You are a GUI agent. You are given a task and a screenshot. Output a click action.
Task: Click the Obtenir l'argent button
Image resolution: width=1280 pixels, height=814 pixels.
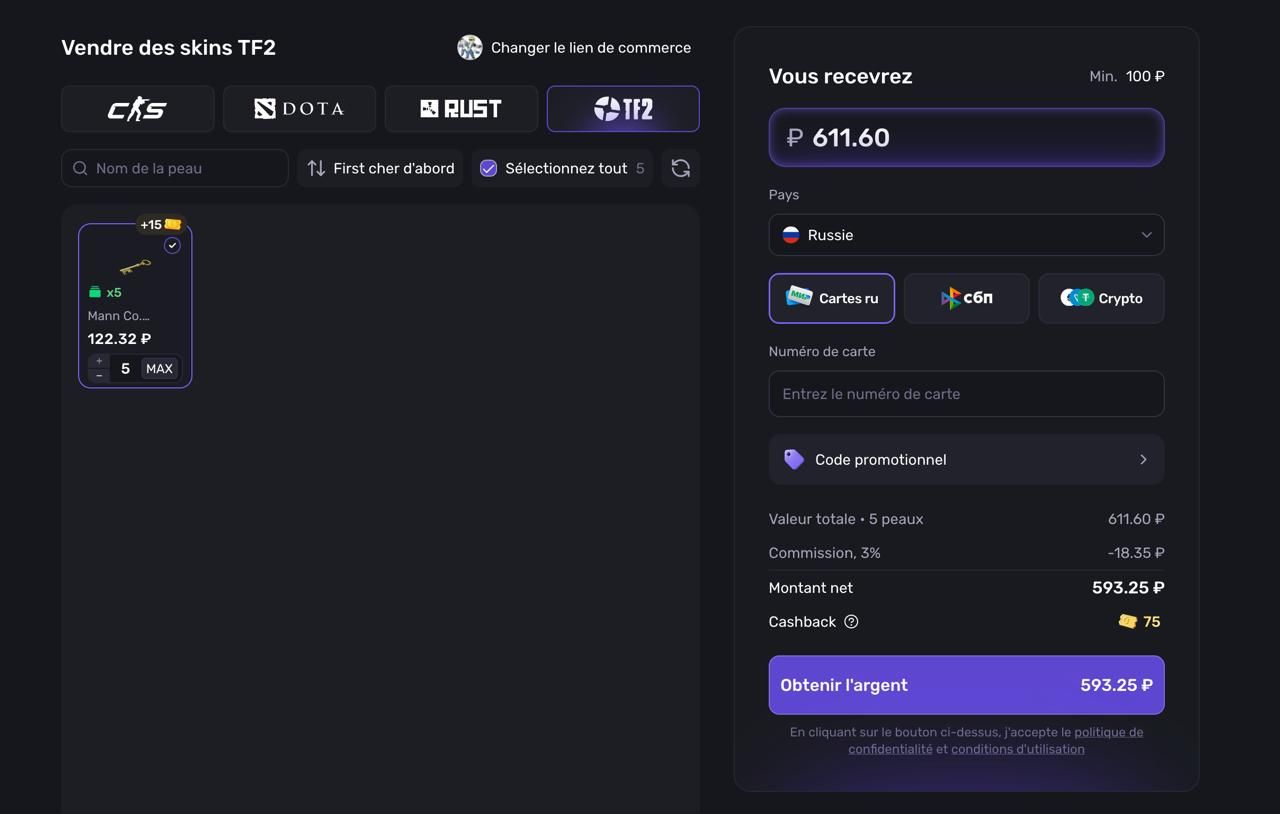(966, 685)
